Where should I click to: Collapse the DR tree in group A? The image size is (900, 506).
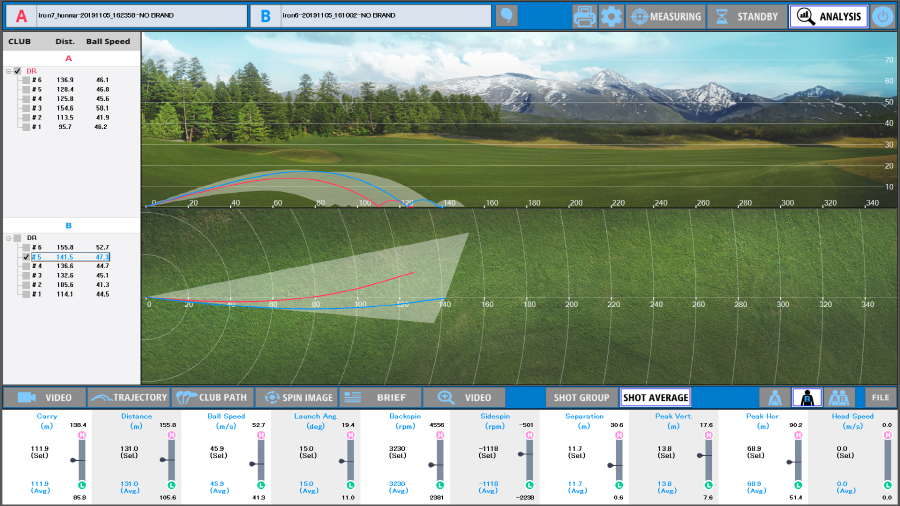tap(8, 71)
